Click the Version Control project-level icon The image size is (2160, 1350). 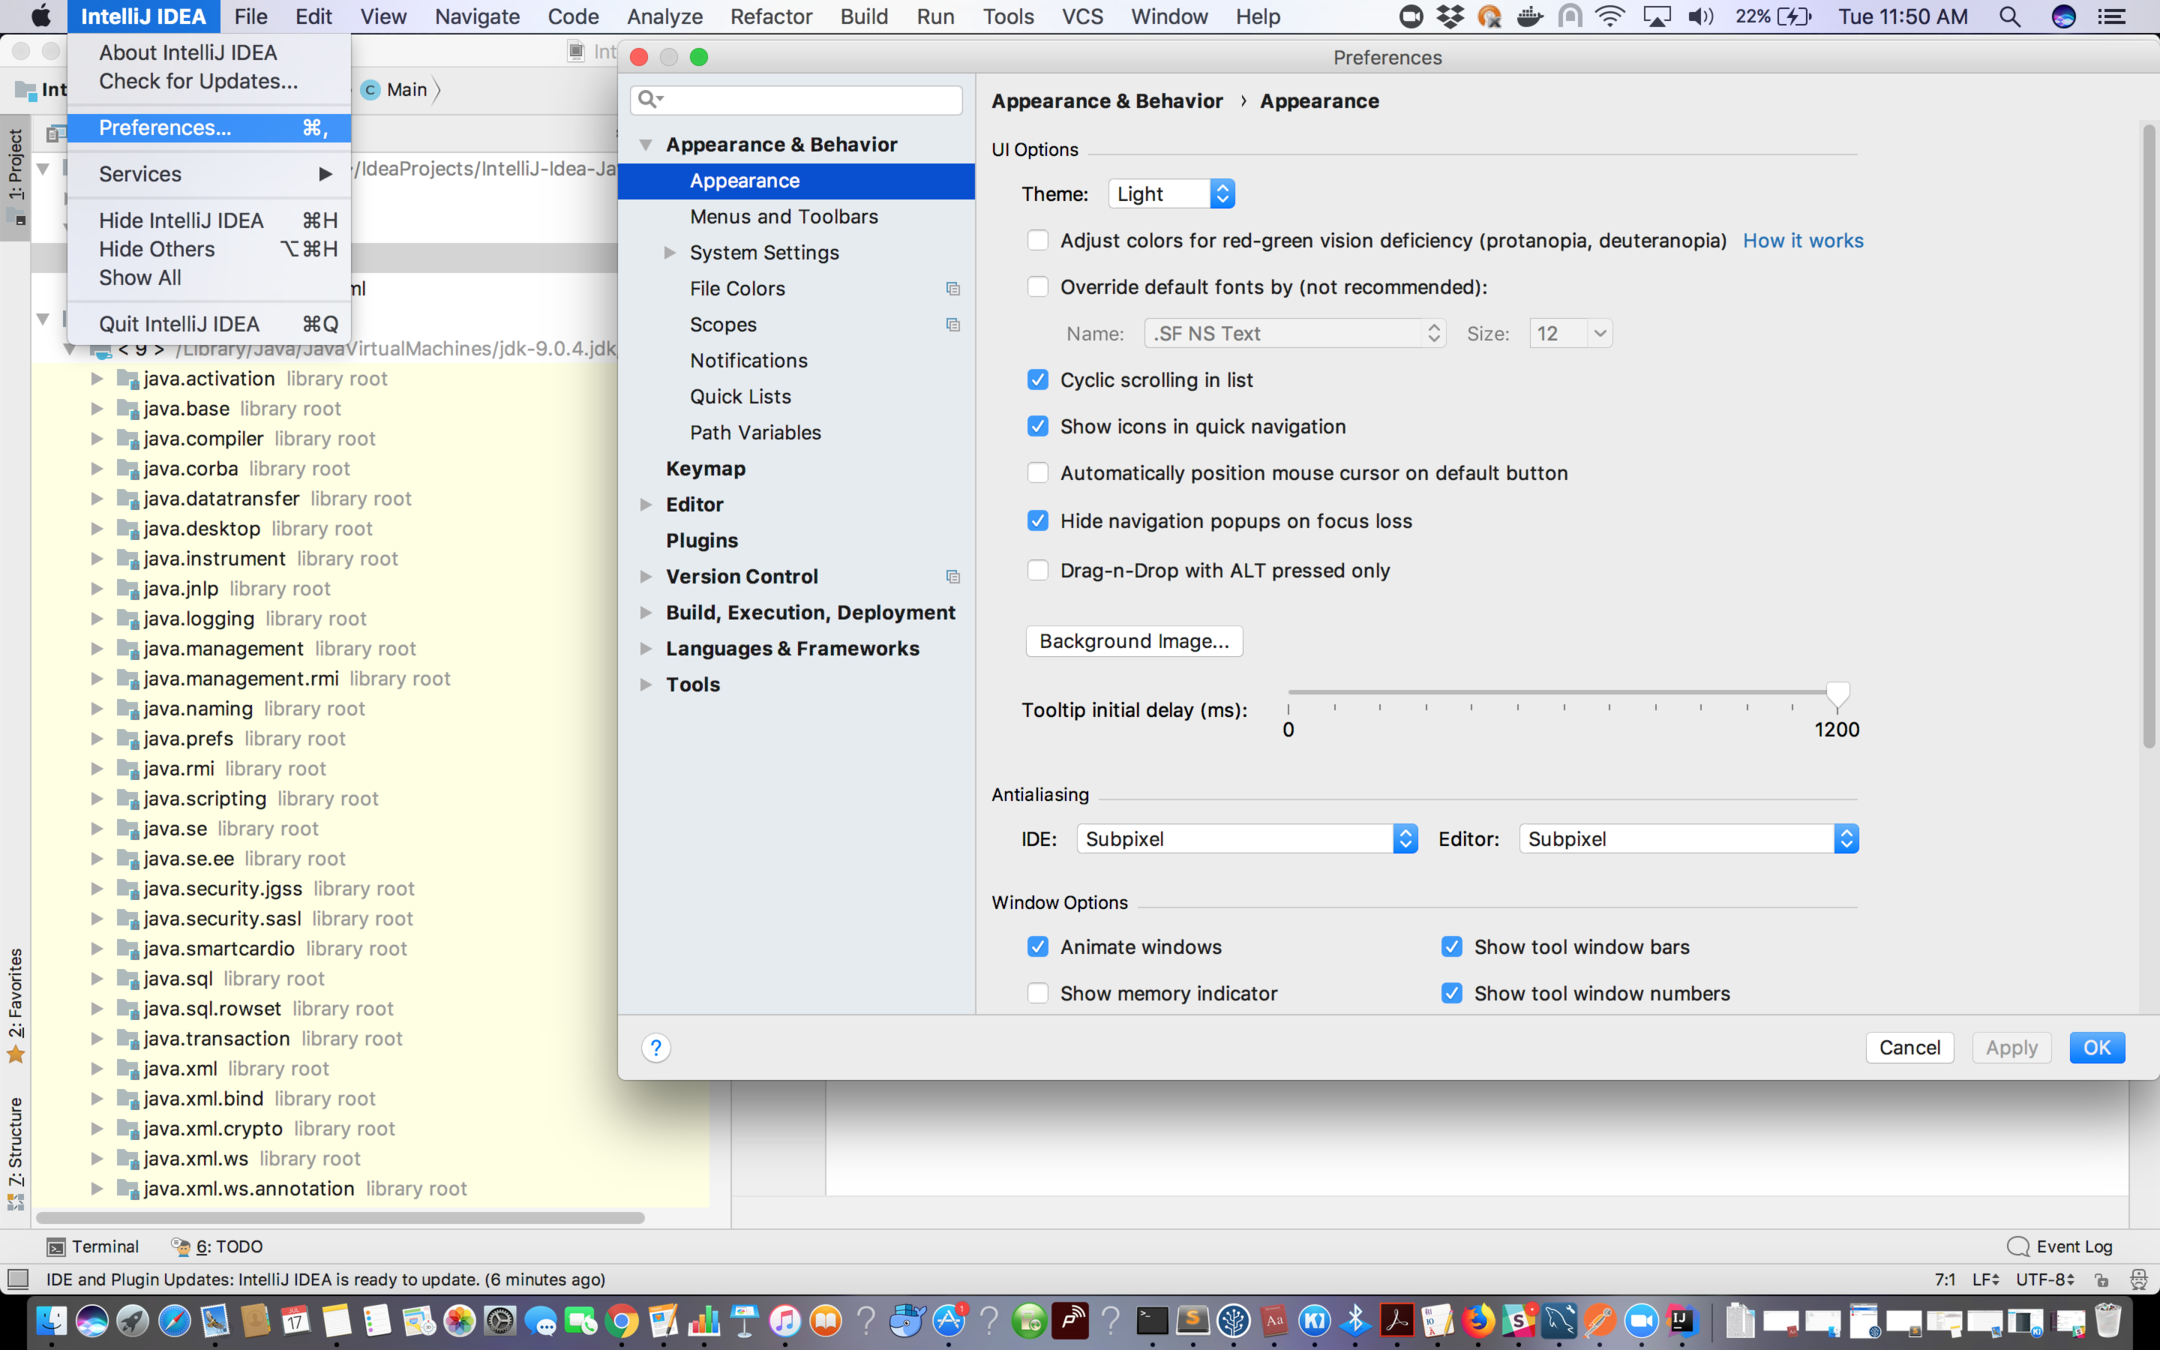(x=952, y=577)
